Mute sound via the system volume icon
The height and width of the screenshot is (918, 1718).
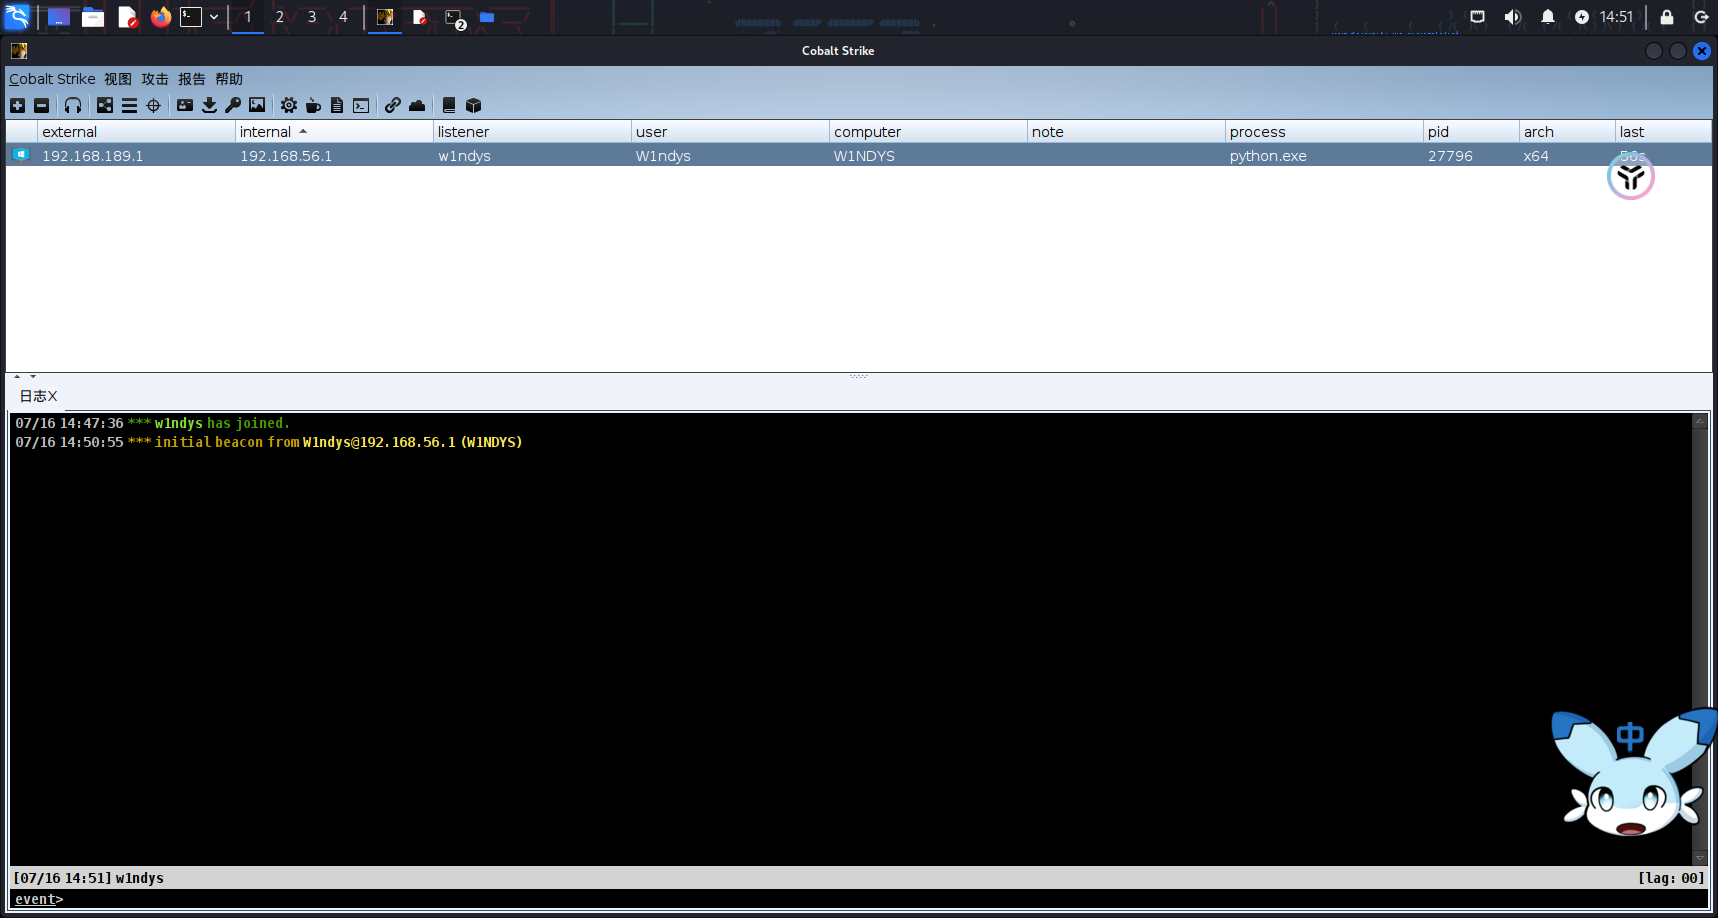[1512, 17]
